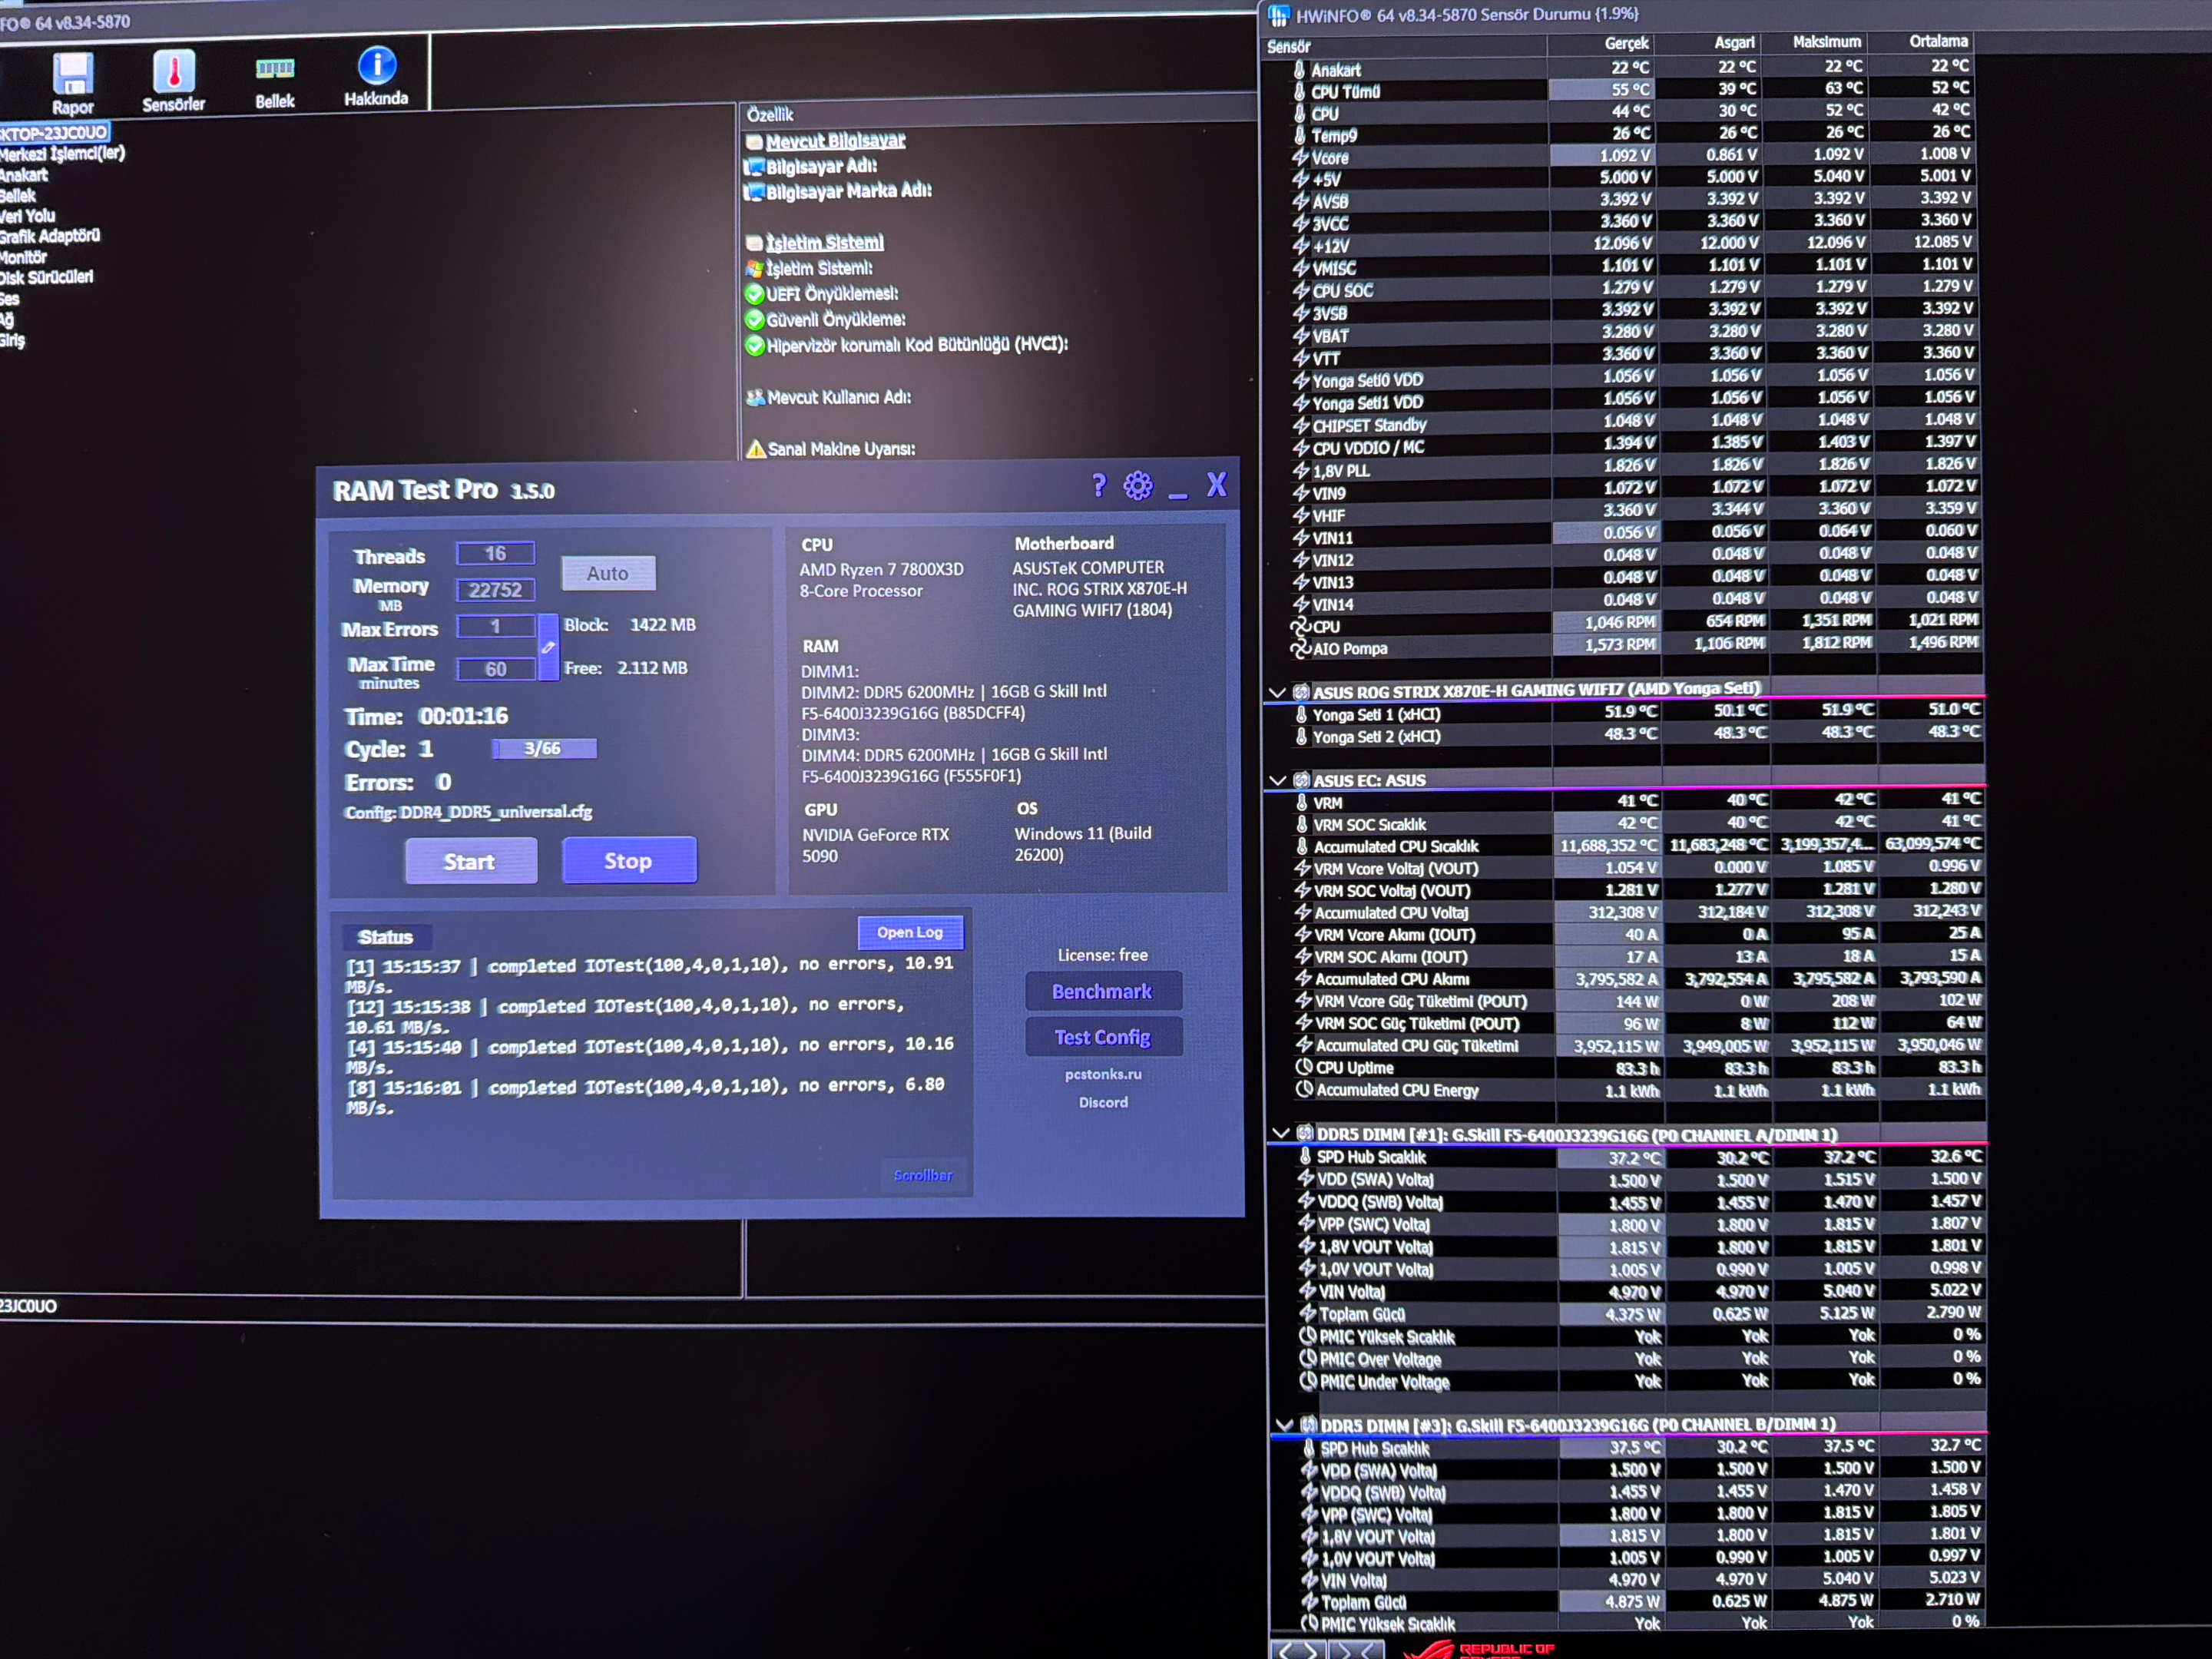Viewport: 2212px width, 1659px height.
Task: Select Anakart in the HWiNFO device tree
Action: (24, 175)
